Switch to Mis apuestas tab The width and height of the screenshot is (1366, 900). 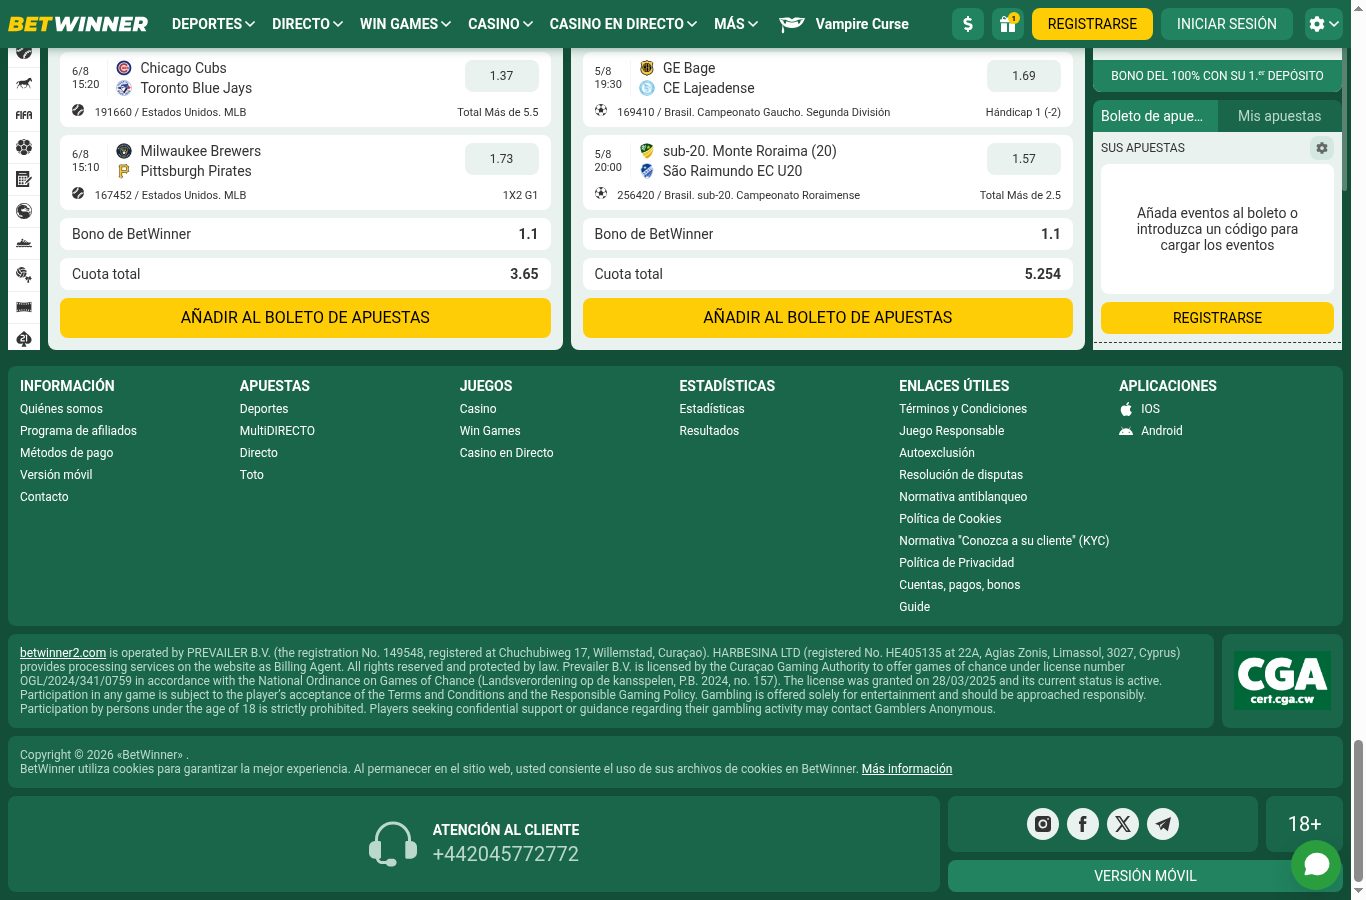[x=1279, y=116]
